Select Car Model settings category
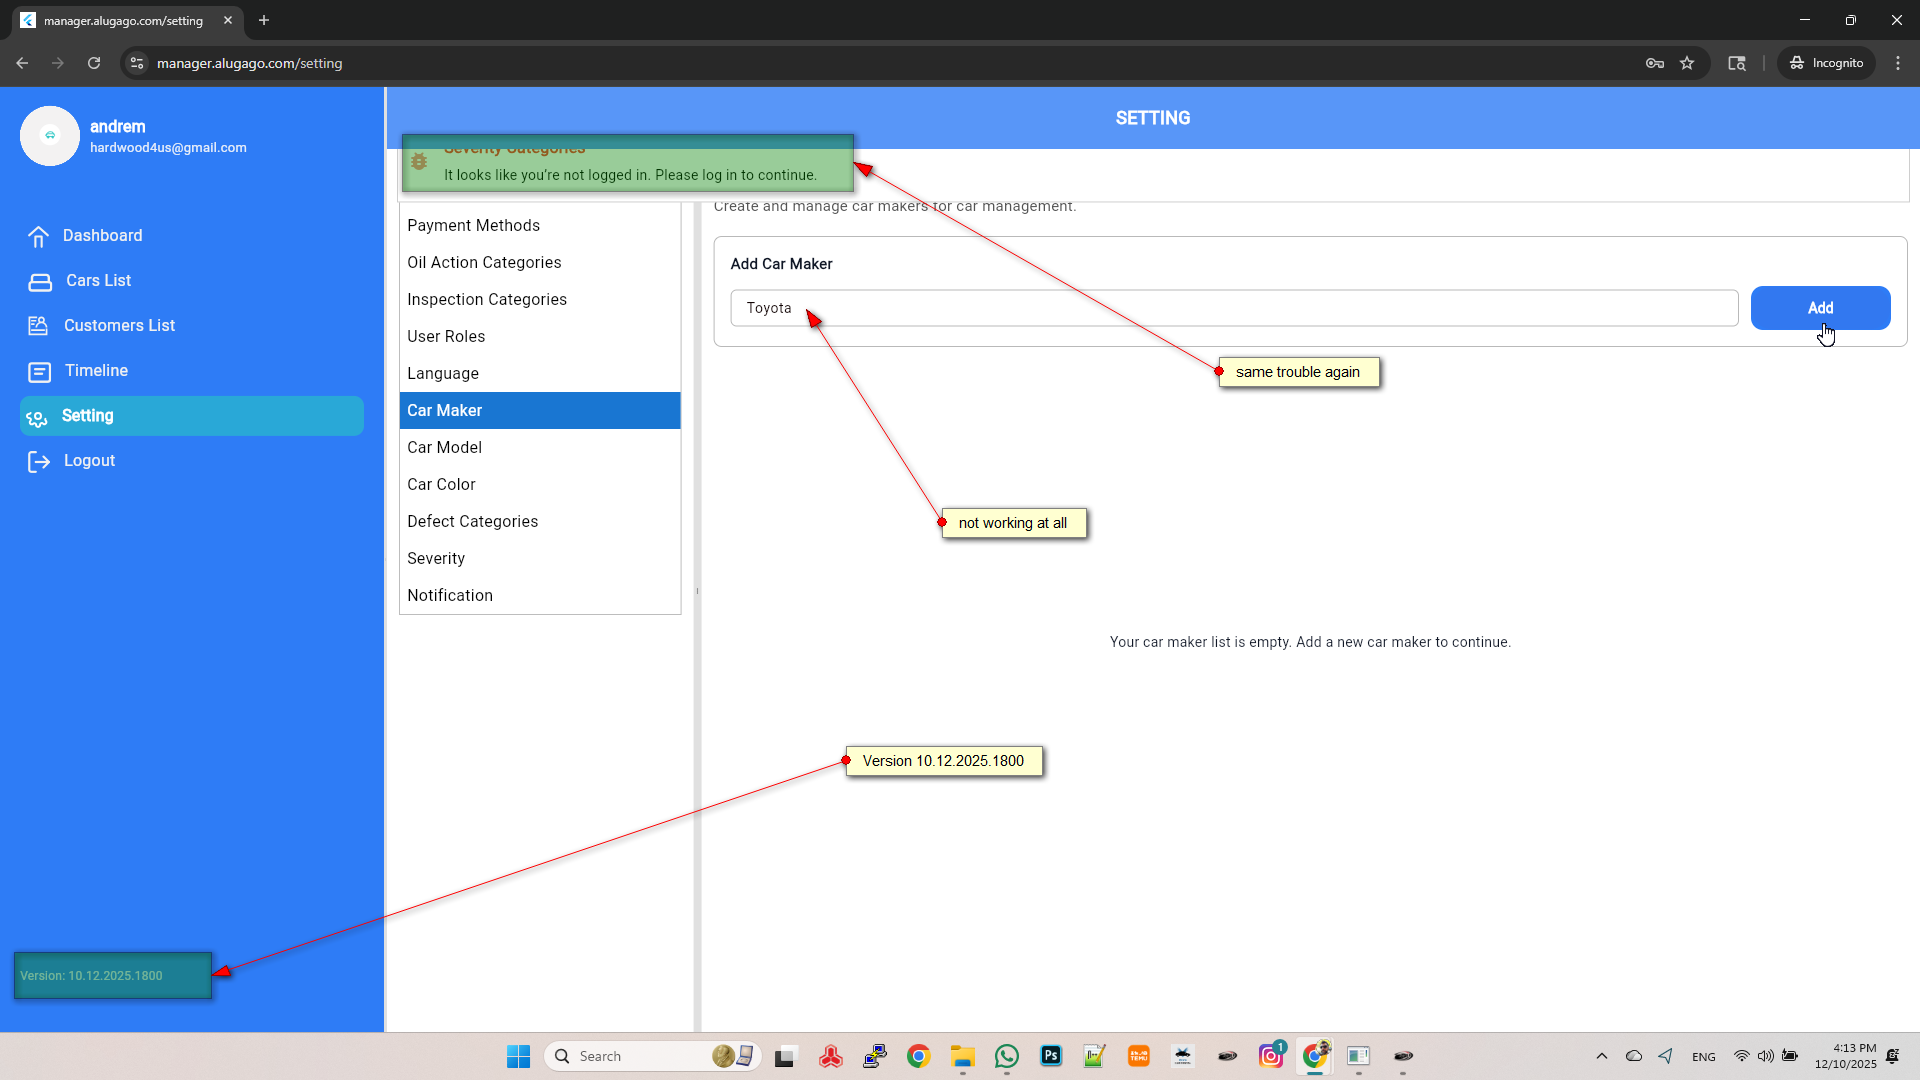 [444, 447]
